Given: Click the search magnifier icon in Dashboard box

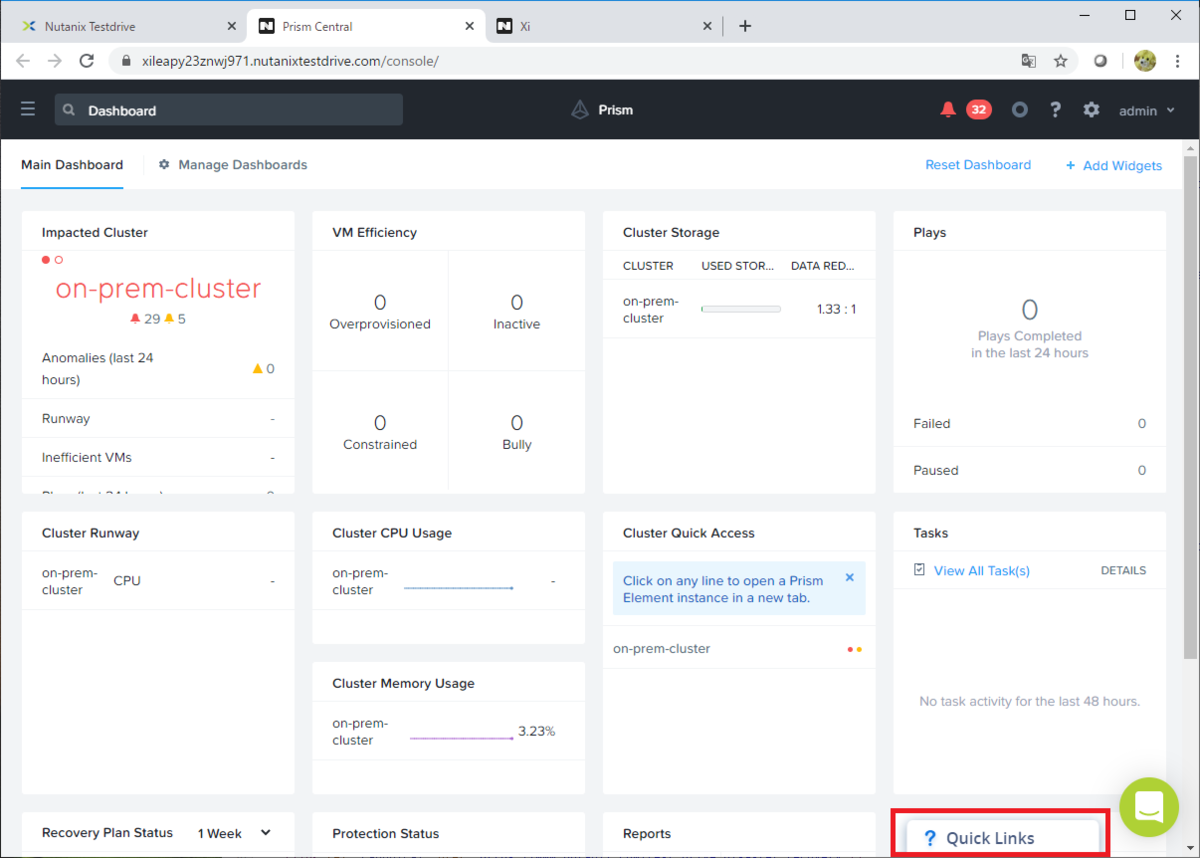Looking at the screenshot, I should pos(69,110).
